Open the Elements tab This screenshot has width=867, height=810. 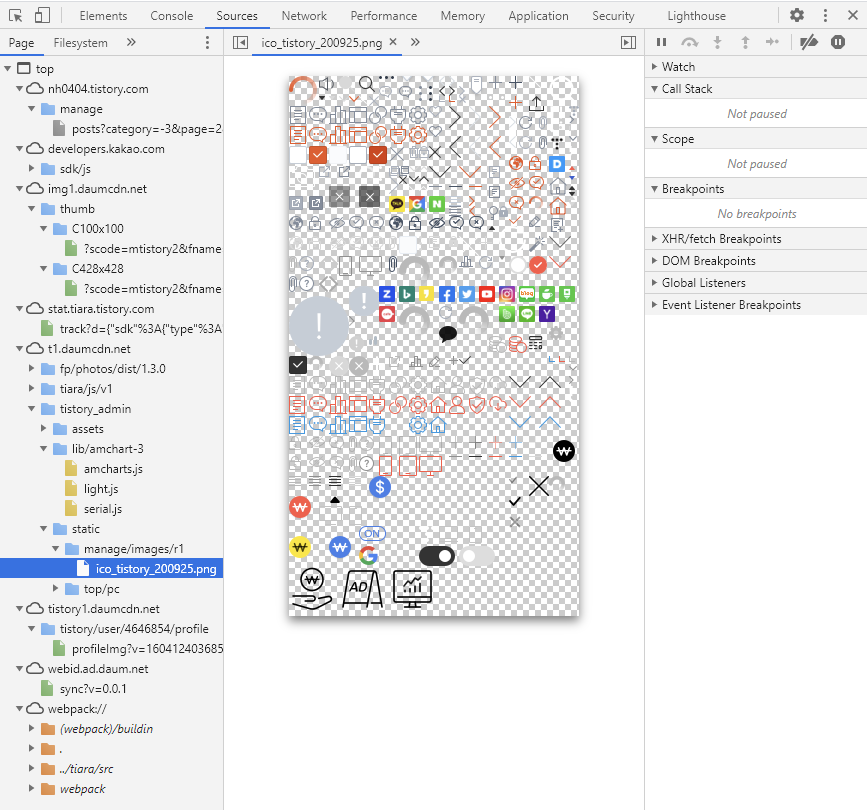(x=103, y=16)
